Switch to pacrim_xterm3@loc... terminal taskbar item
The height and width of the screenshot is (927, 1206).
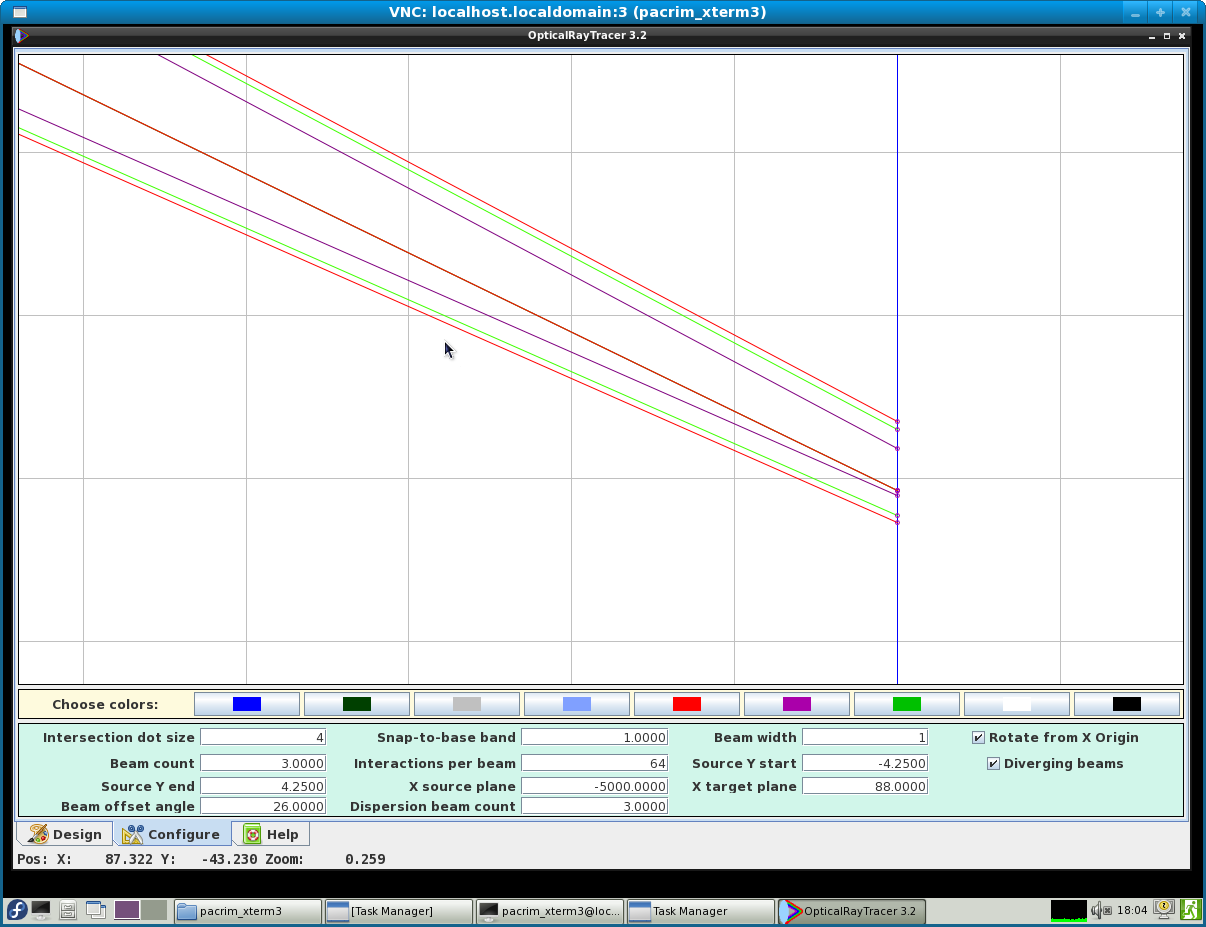click(x=550, y=911)
